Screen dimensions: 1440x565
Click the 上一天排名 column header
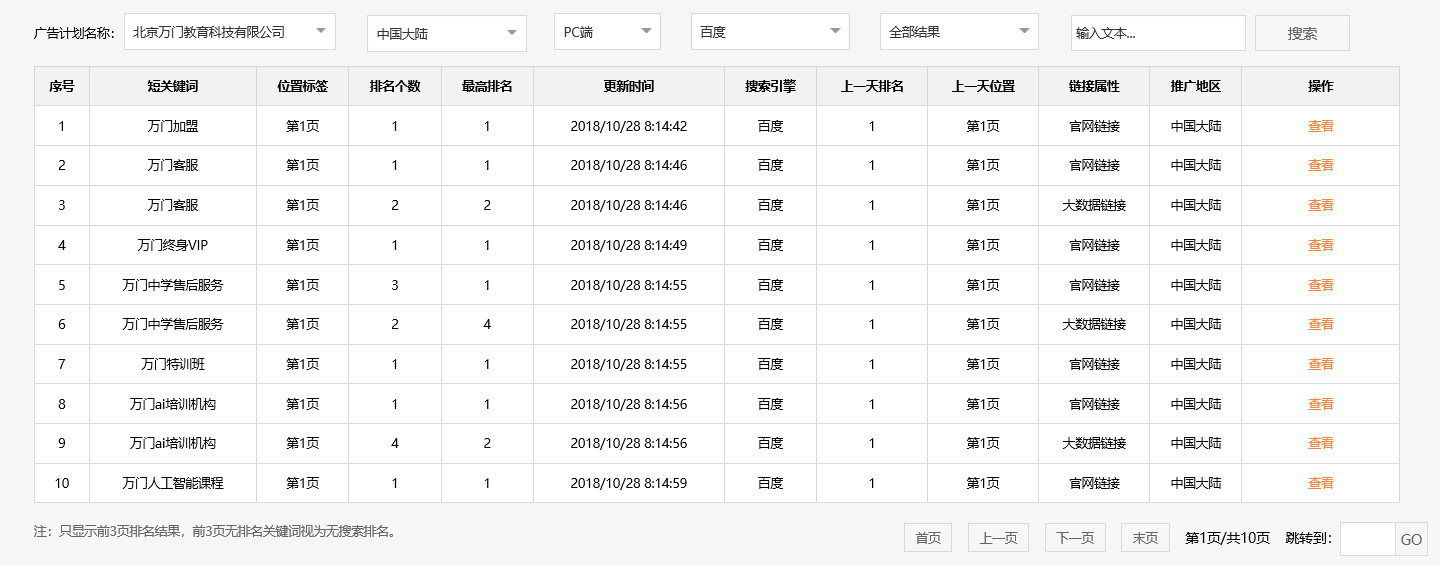(872, 86)
